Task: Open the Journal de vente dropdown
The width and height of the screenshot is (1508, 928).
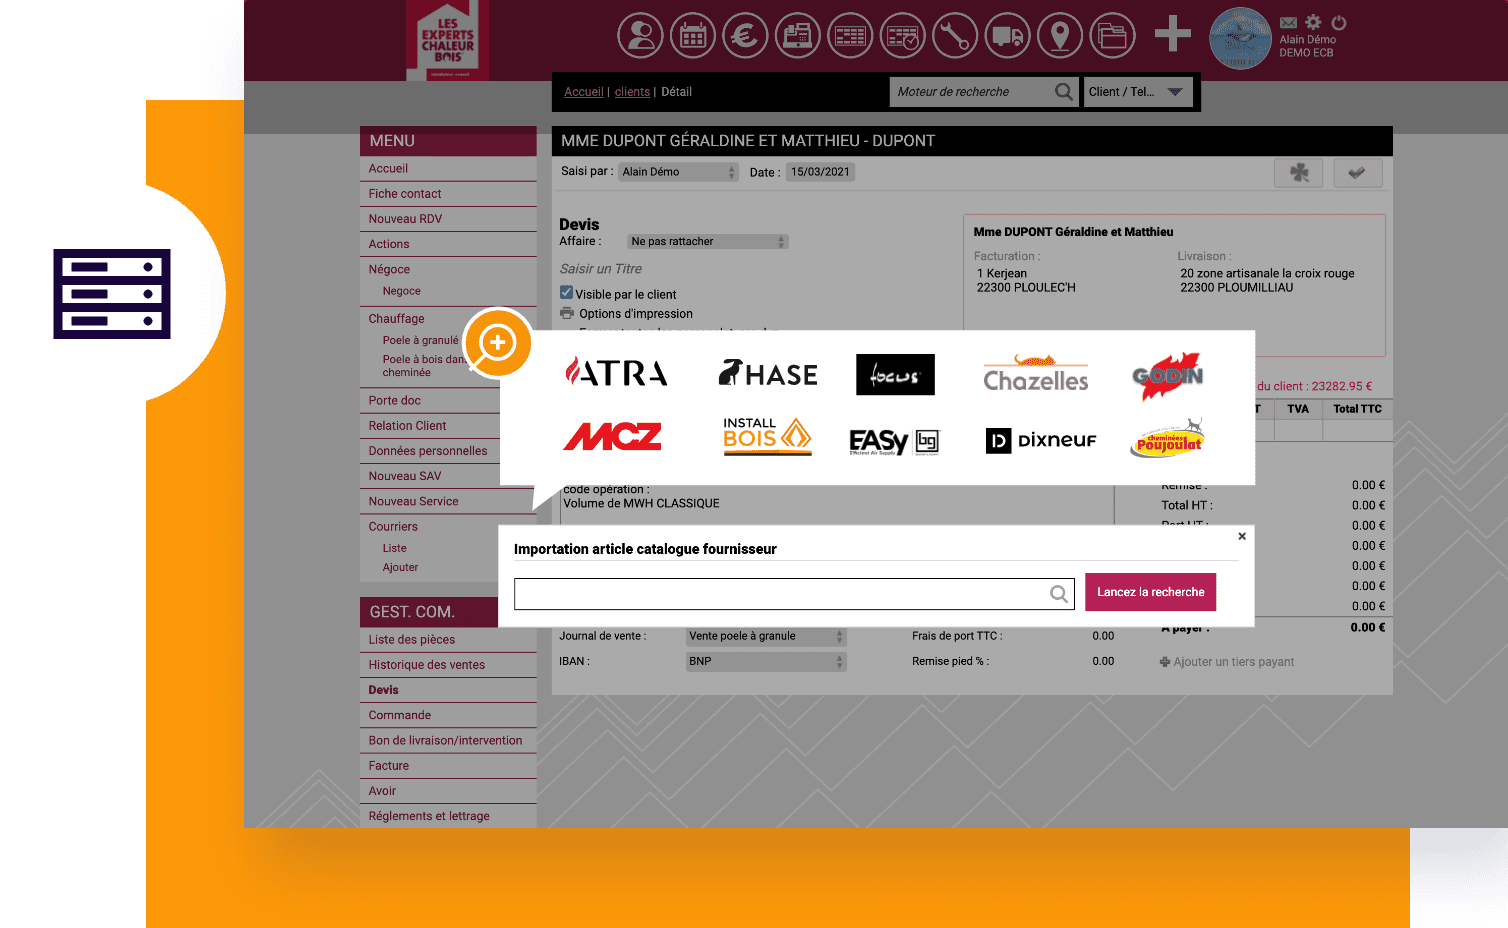Action: [x=766, y=637]
